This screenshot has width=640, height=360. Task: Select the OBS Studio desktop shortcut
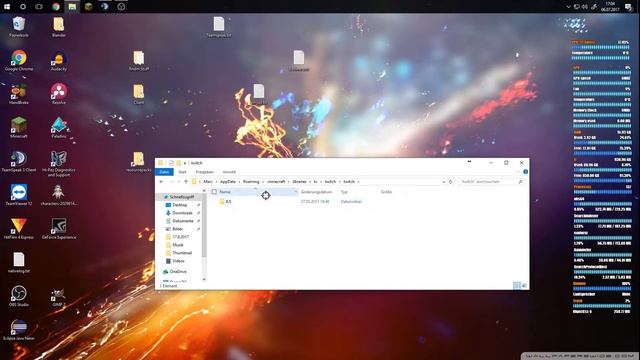19,296
